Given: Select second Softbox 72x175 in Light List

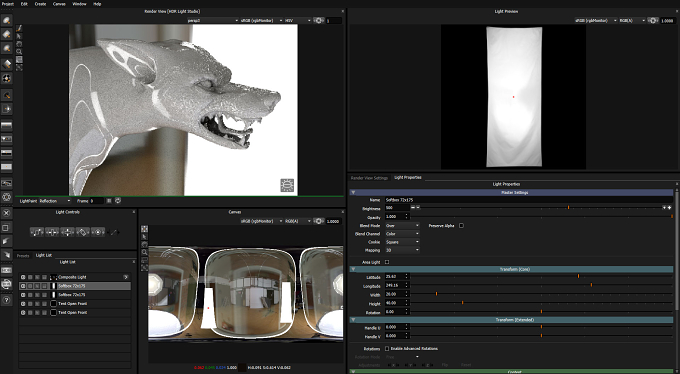Looking at the screenshot, I should (75, 295).
